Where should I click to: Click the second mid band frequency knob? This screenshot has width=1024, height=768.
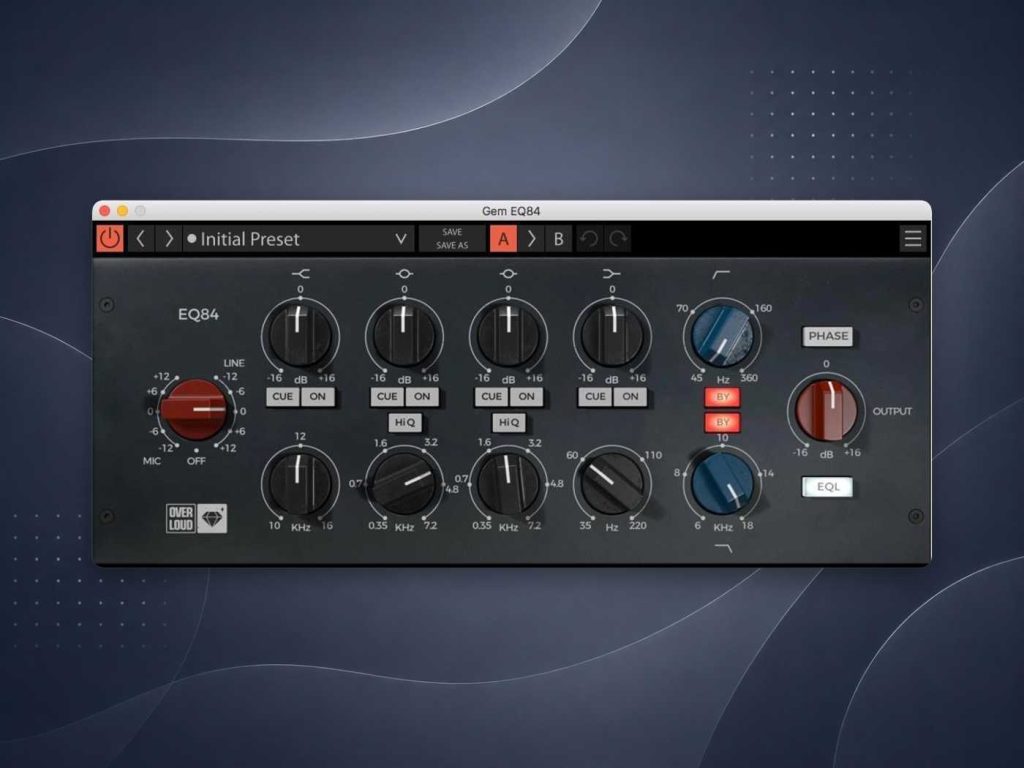click(508, 483)
